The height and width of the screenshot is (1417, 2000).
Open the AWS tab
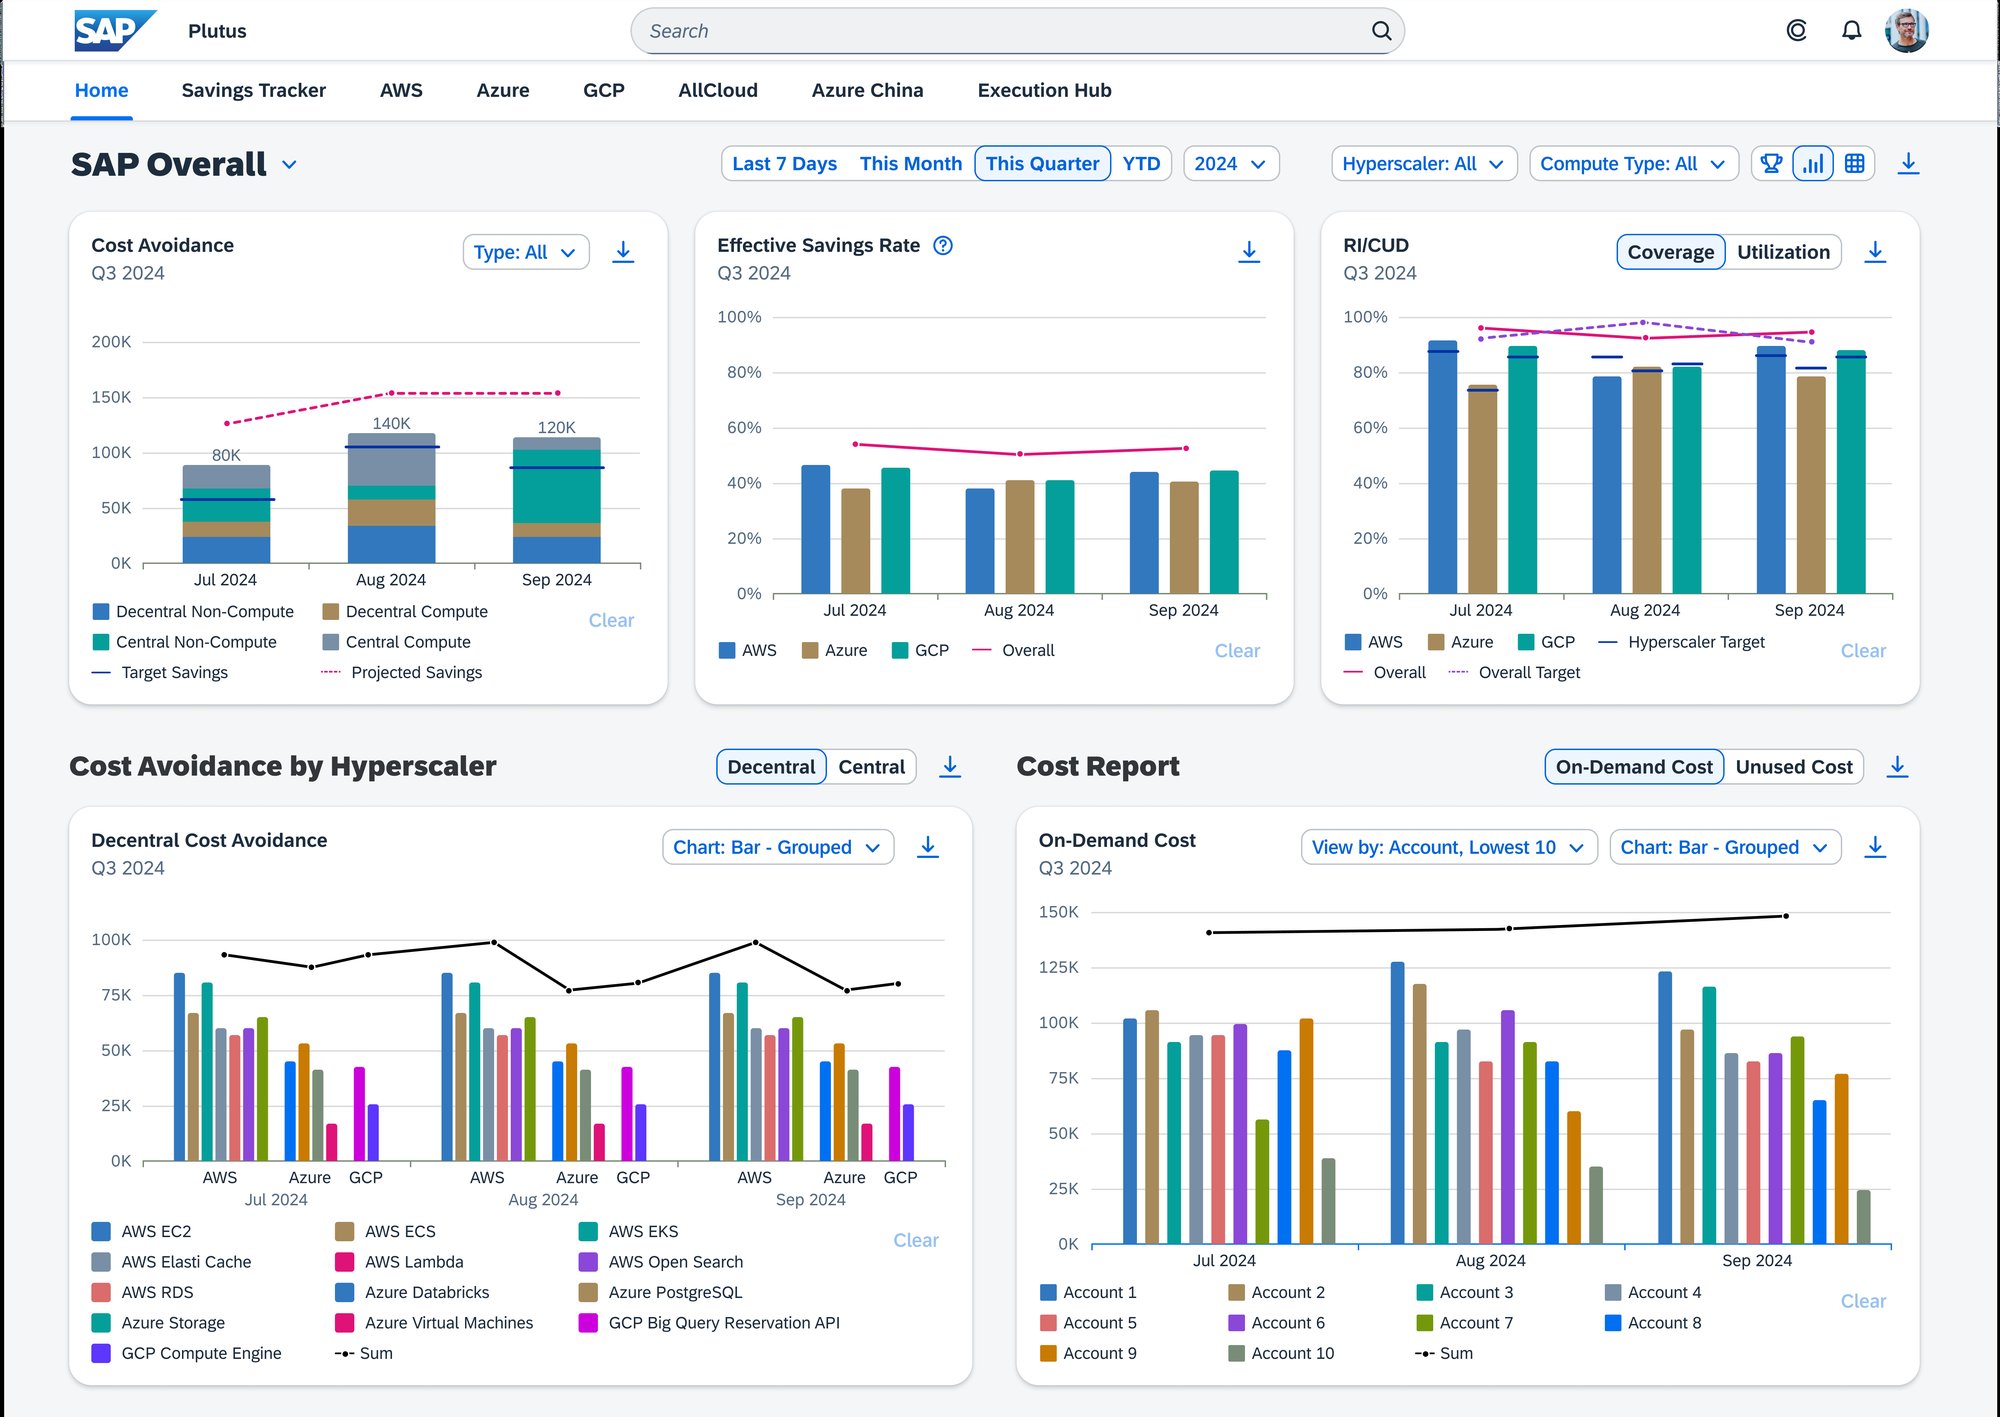coord(401,90)
